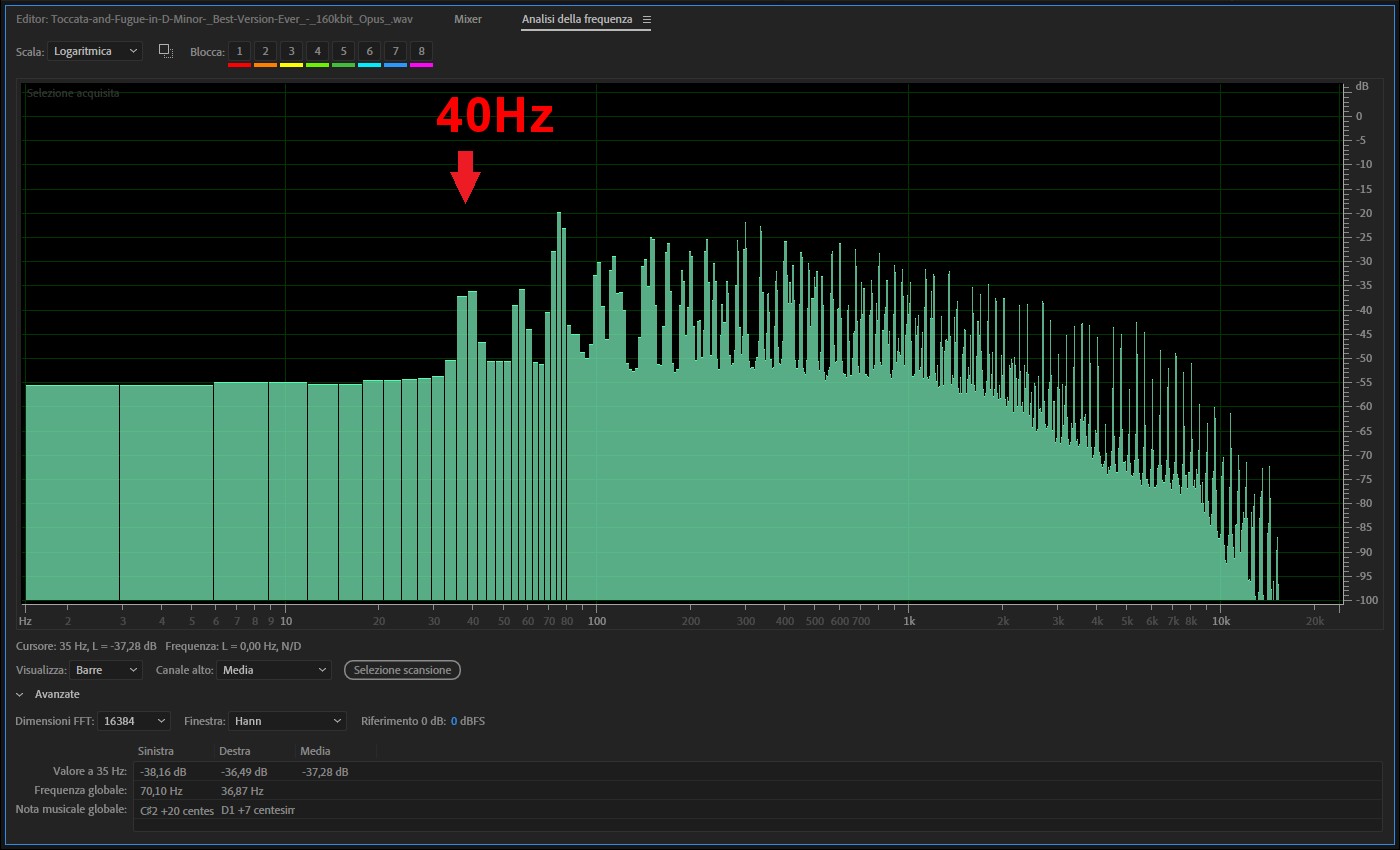Toggle Blocca hold button 1
The height and width of the screenshot is (850, 1400).
click(x=239, y=51)
